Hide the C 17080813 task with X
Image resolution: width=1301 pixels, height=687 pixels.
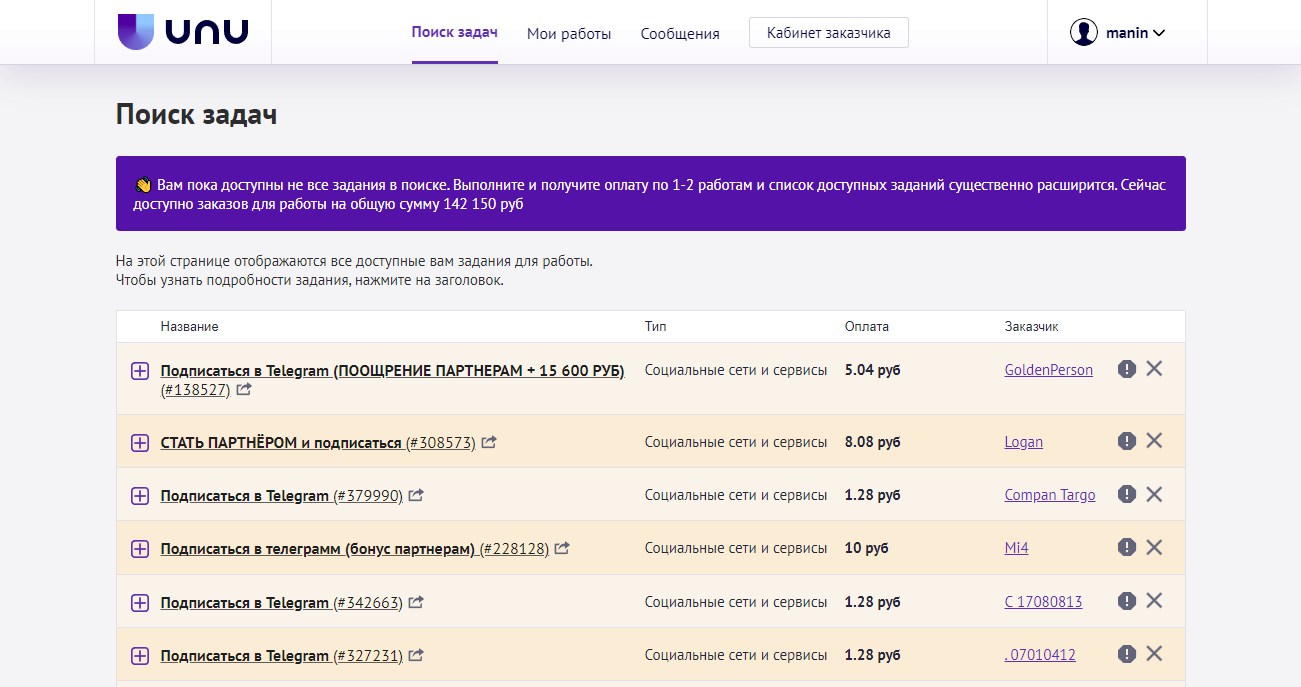pyautogui.click(x=1154, y=601)
